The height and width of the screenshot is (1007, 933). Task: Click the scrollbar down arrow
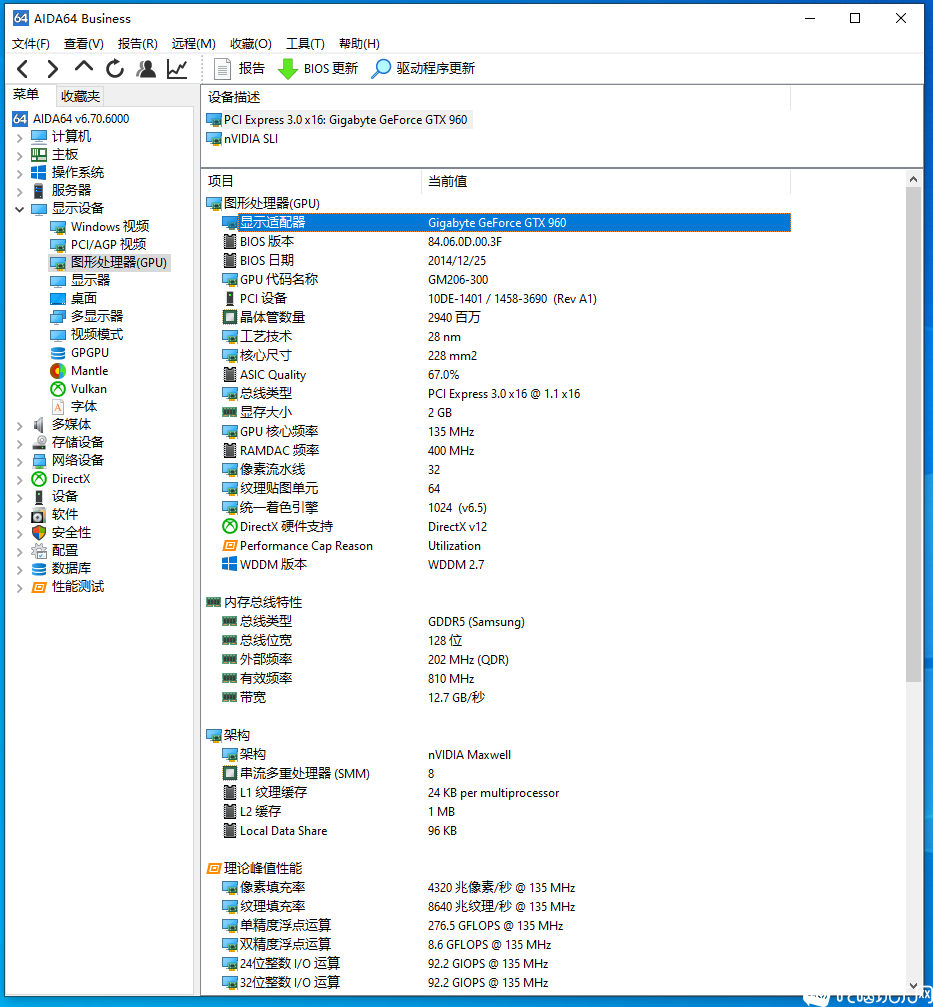tap(914, 985)
